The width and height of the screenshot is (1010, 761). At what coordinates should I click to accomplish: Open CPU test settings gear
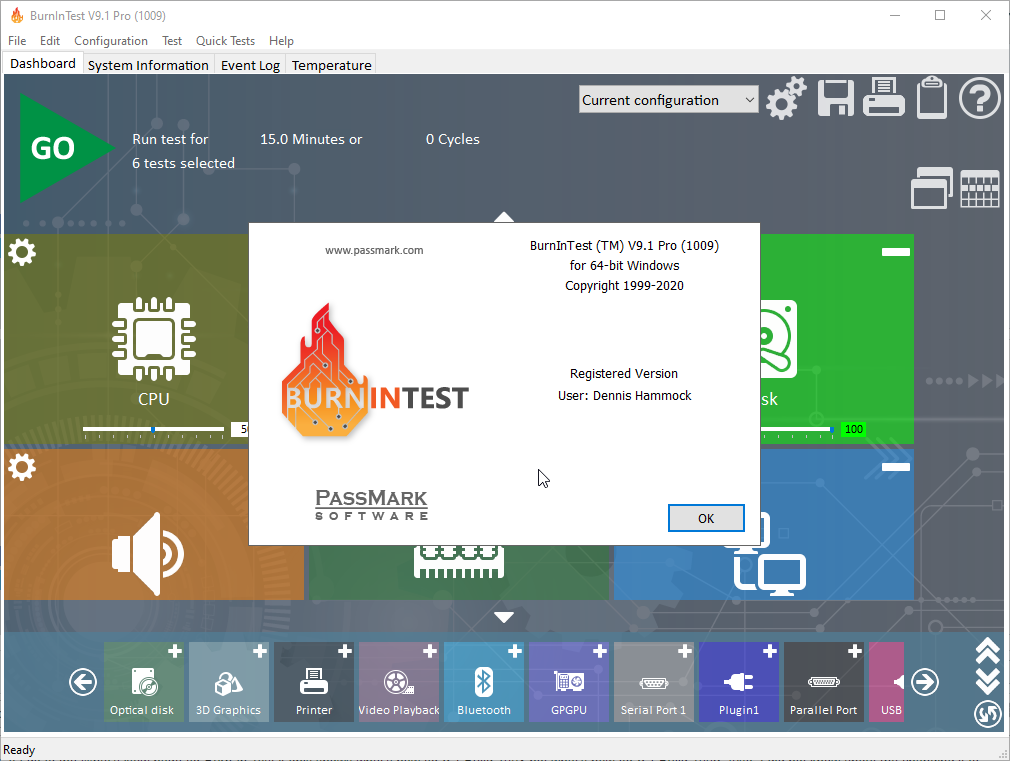coord(22,252)
